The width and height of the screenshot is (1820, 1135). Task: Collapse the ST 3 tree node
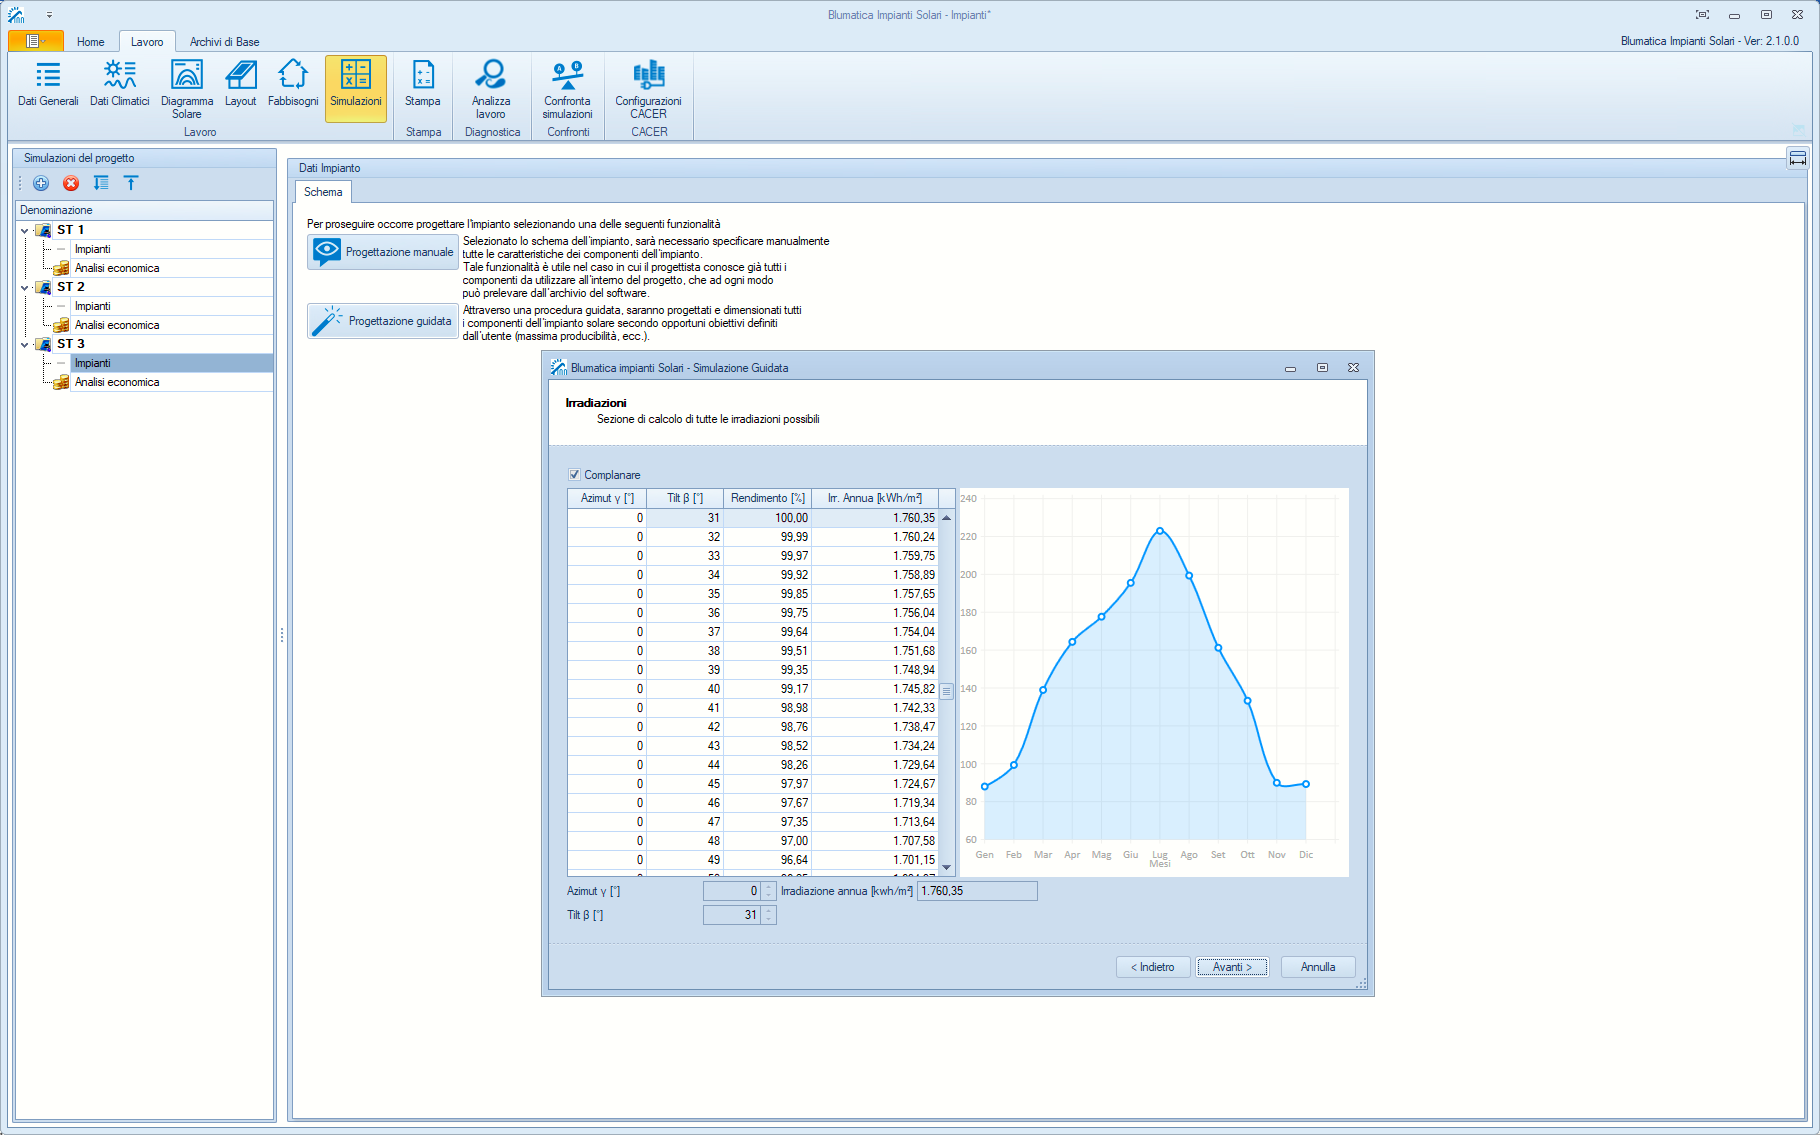click(x=25, y=344)
